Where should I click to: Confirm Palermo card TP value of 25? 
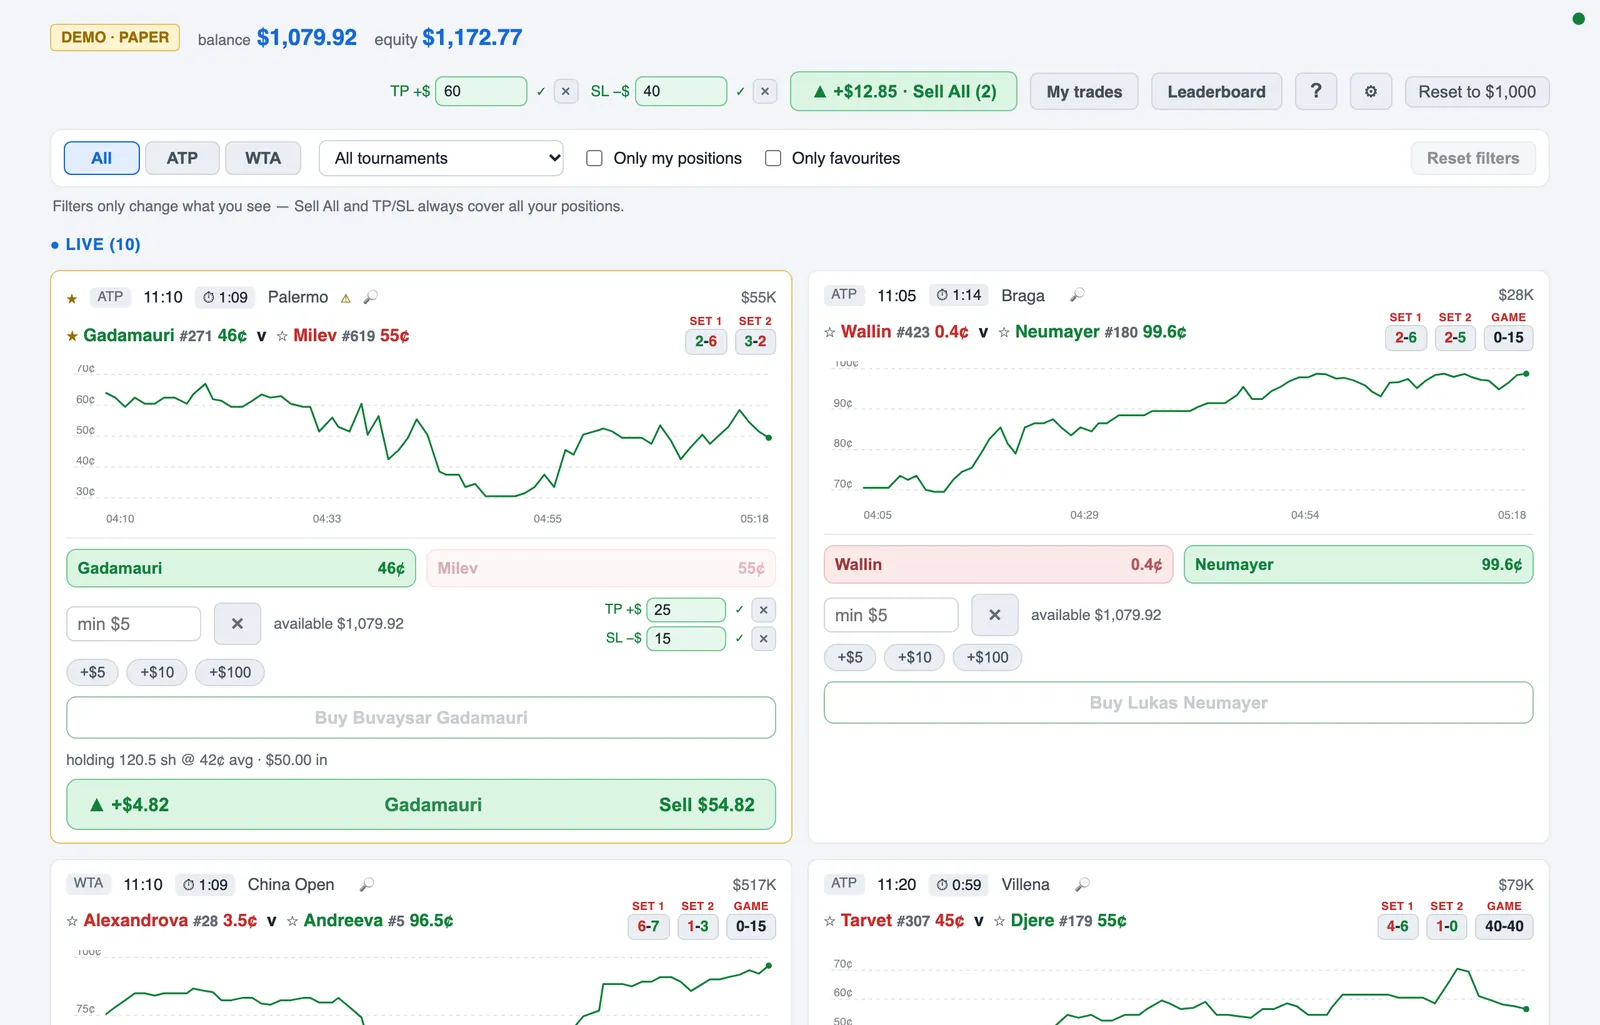point(739,609)
